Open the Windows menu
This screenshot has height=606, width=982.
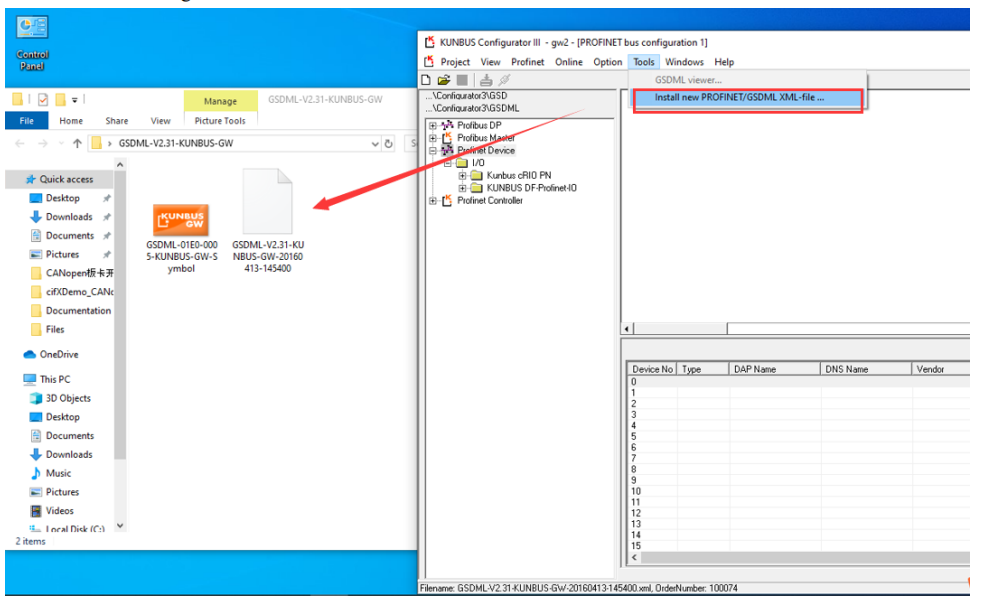coord(685,62)
